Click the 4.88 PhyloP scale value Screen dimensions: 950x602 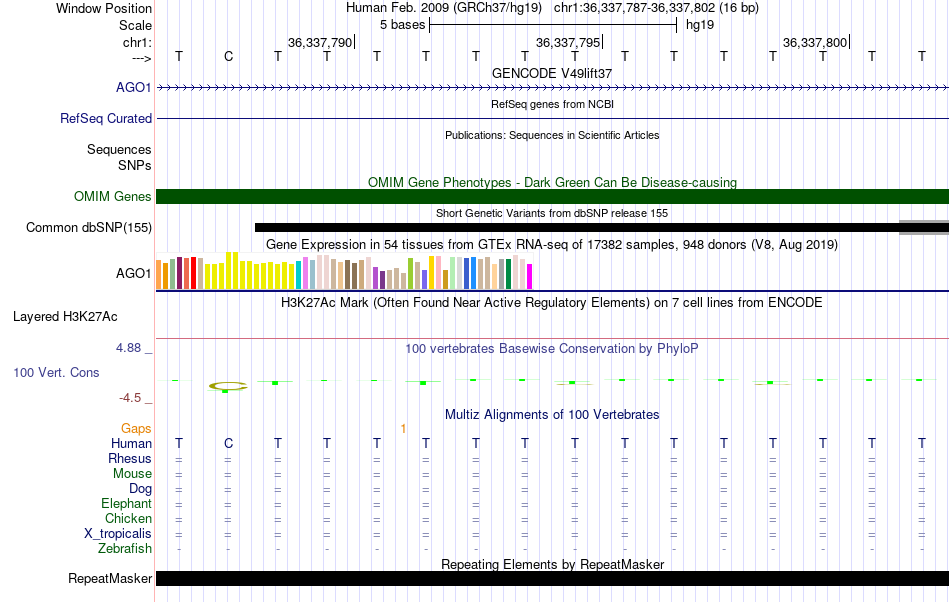(128, 348)
